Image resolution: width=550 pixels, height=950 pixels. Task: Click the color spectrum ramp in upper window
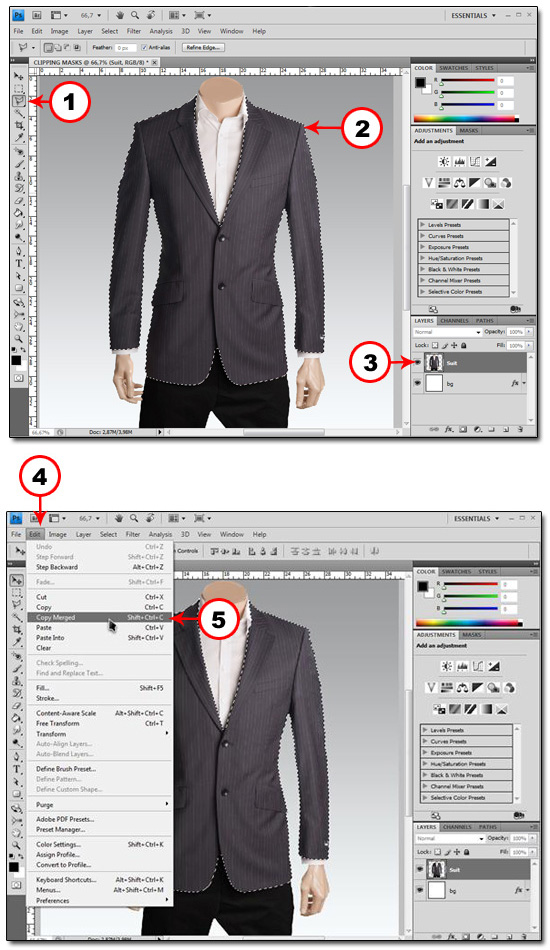tap(465, 119)
